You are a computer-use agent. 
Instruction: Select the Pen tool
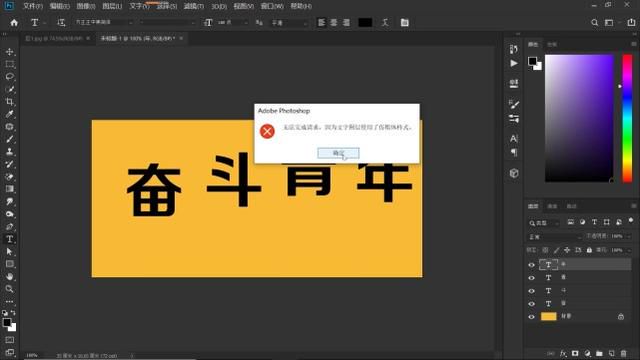pyautogui.click(x=10, y=227)
